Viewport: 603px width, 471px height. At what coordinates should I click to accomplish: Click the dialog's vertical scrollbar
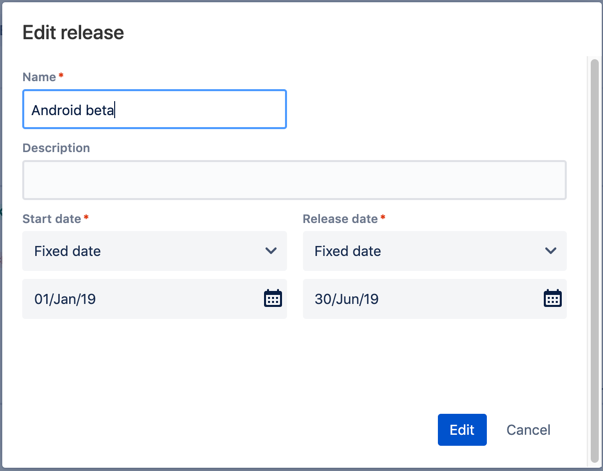pos(595,261)
